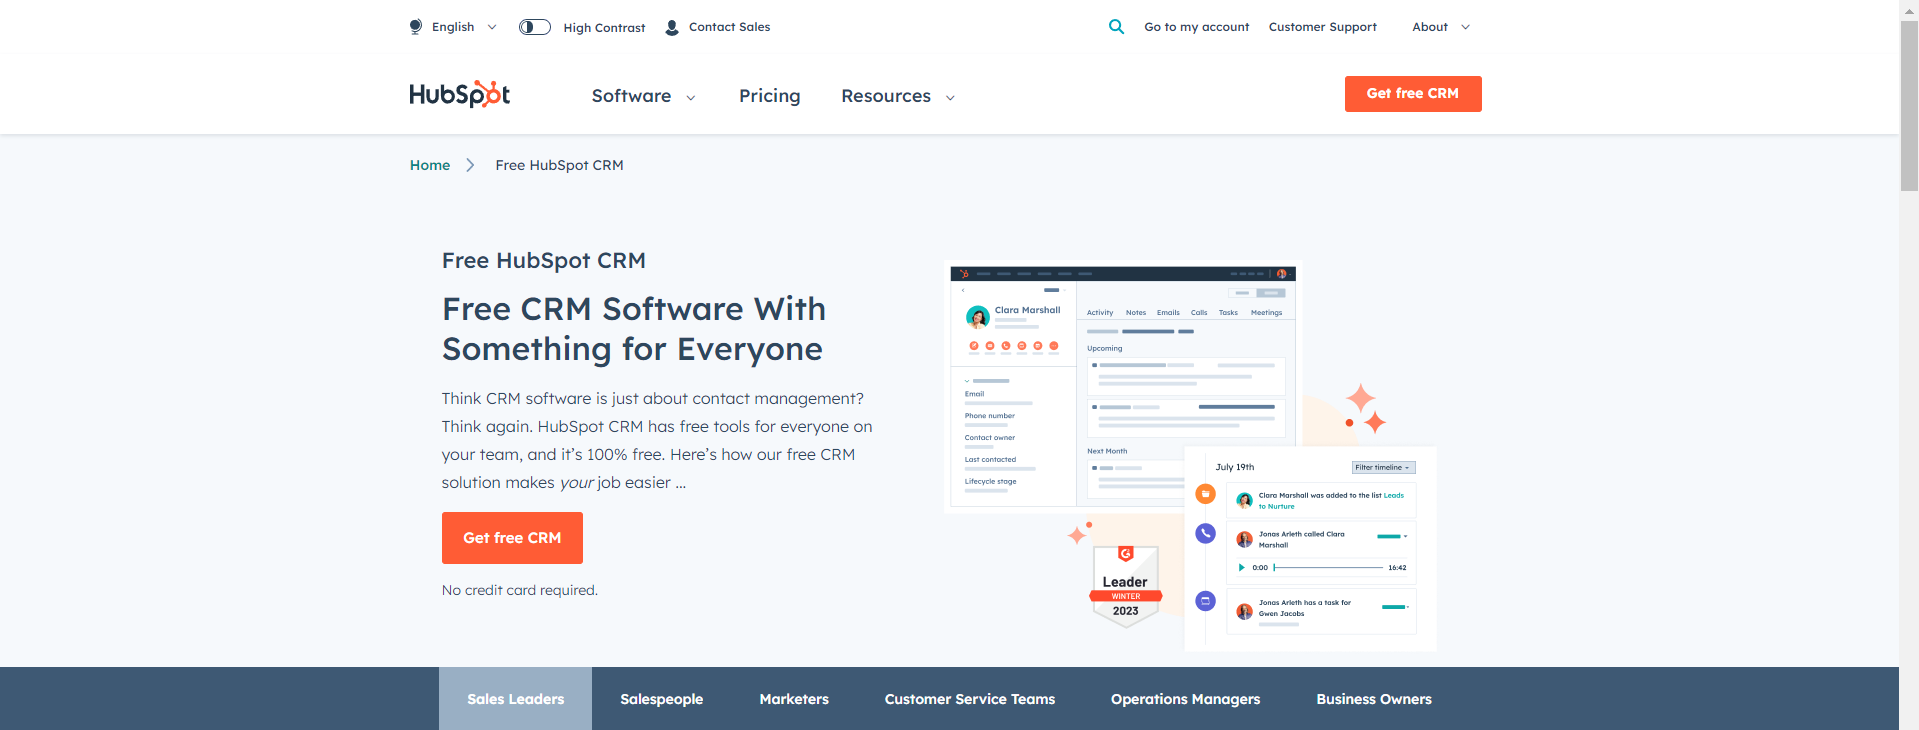Select the Salespeople tab

[x=661, y=699]
